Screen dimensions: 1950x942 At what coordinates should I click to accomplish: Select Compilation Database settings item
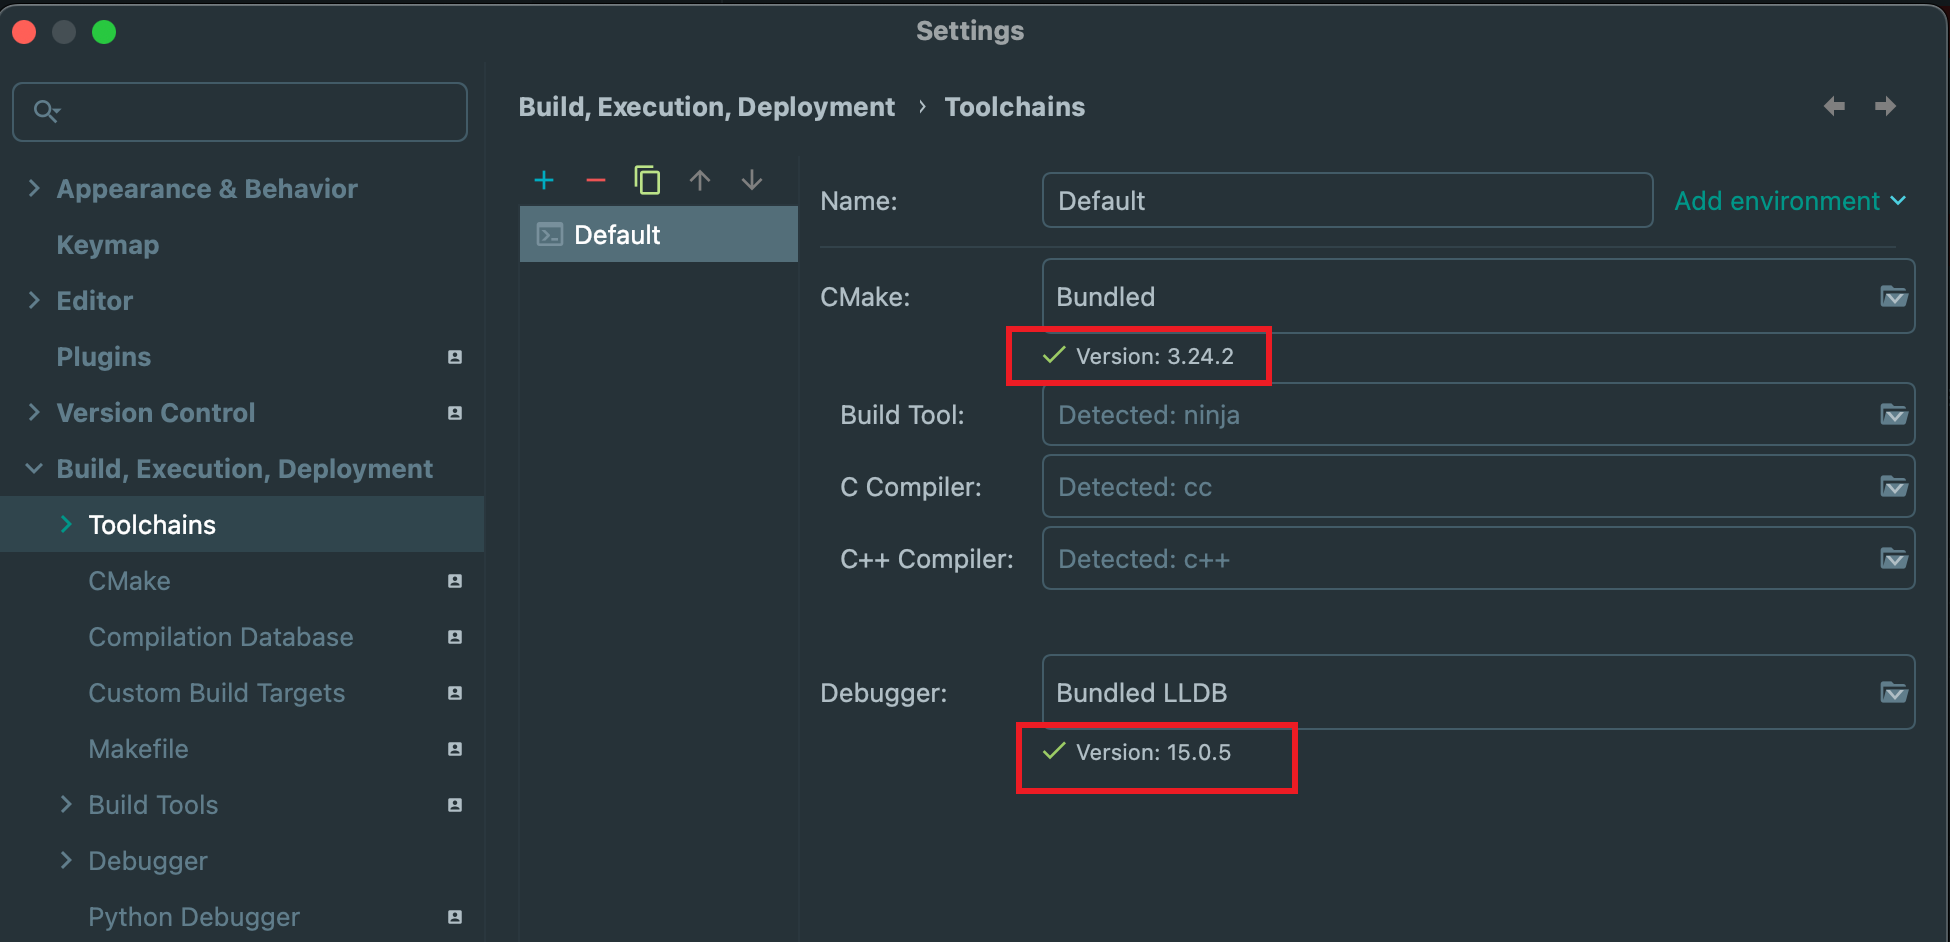click(x=221, y=637)
